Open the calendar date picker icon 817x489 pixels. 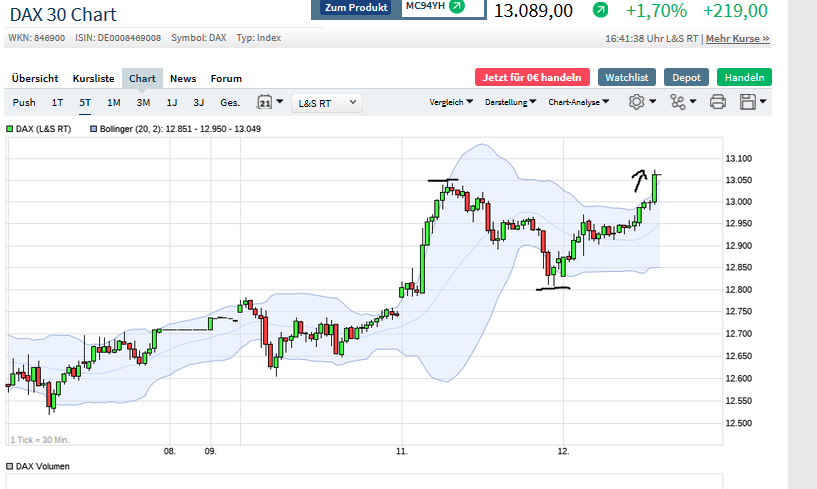click(266, 102)
